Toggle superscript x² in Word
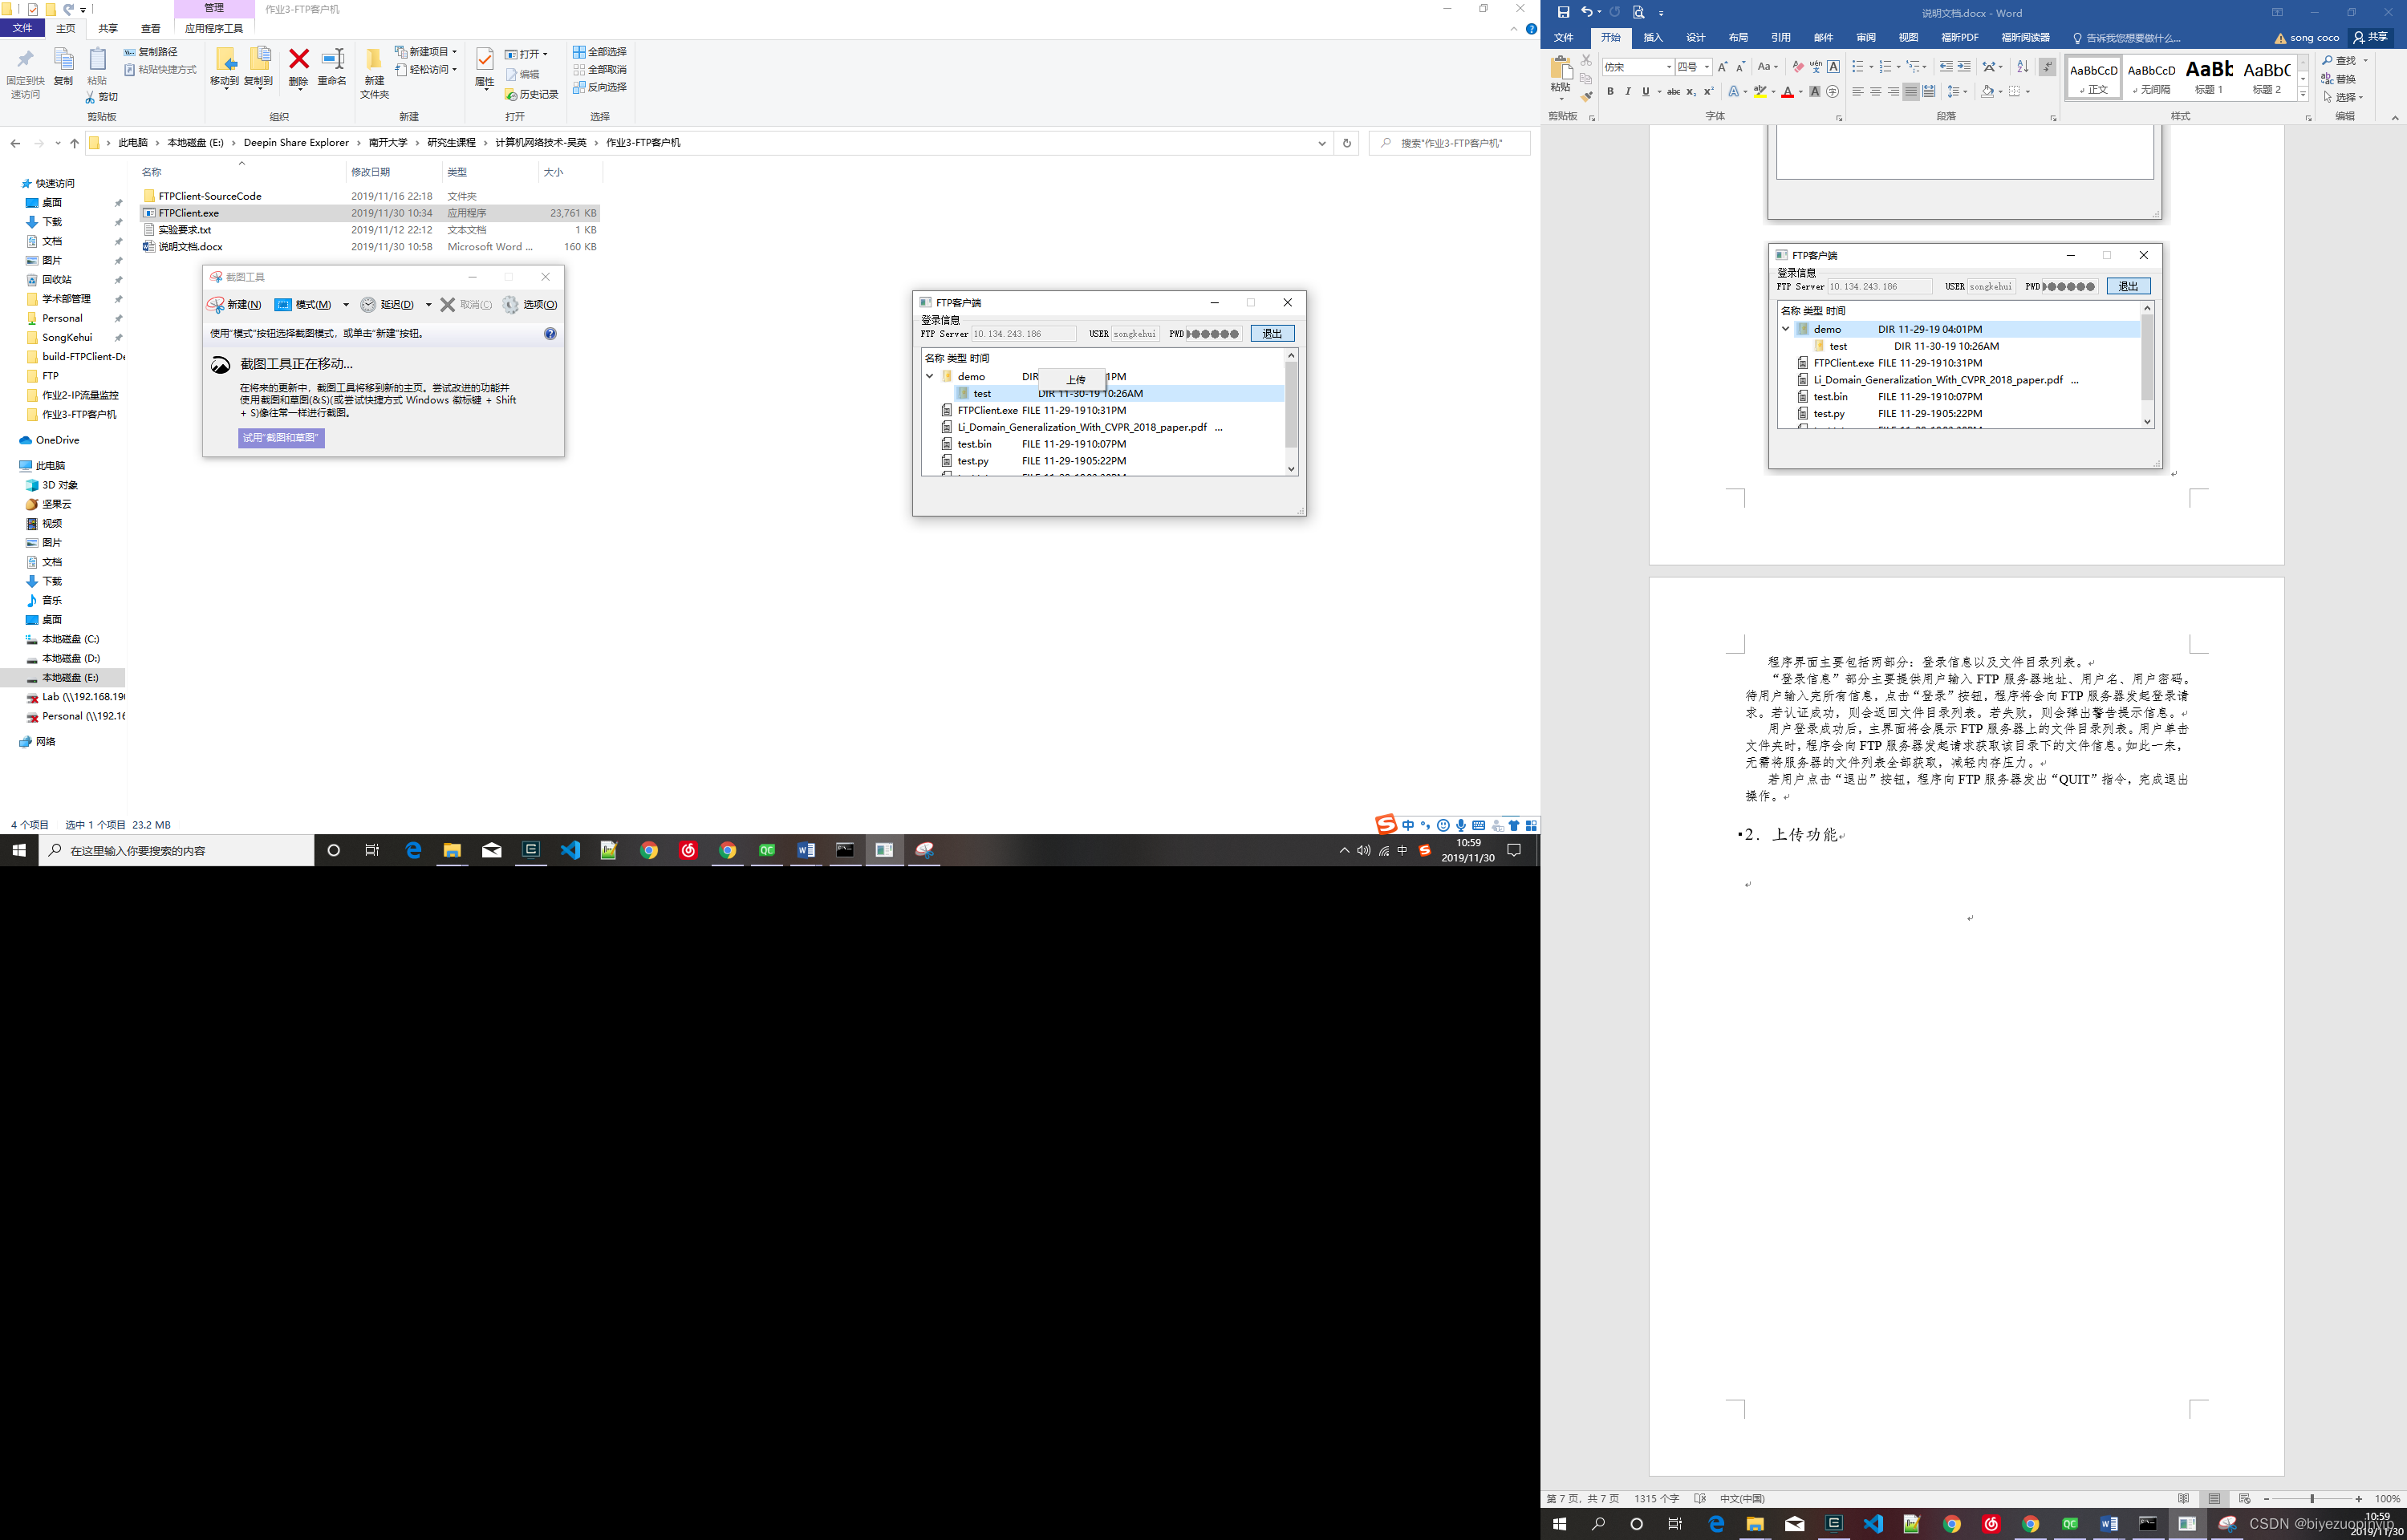Viewport: 2407px width, 1540px height. (x=1709, y=91)
